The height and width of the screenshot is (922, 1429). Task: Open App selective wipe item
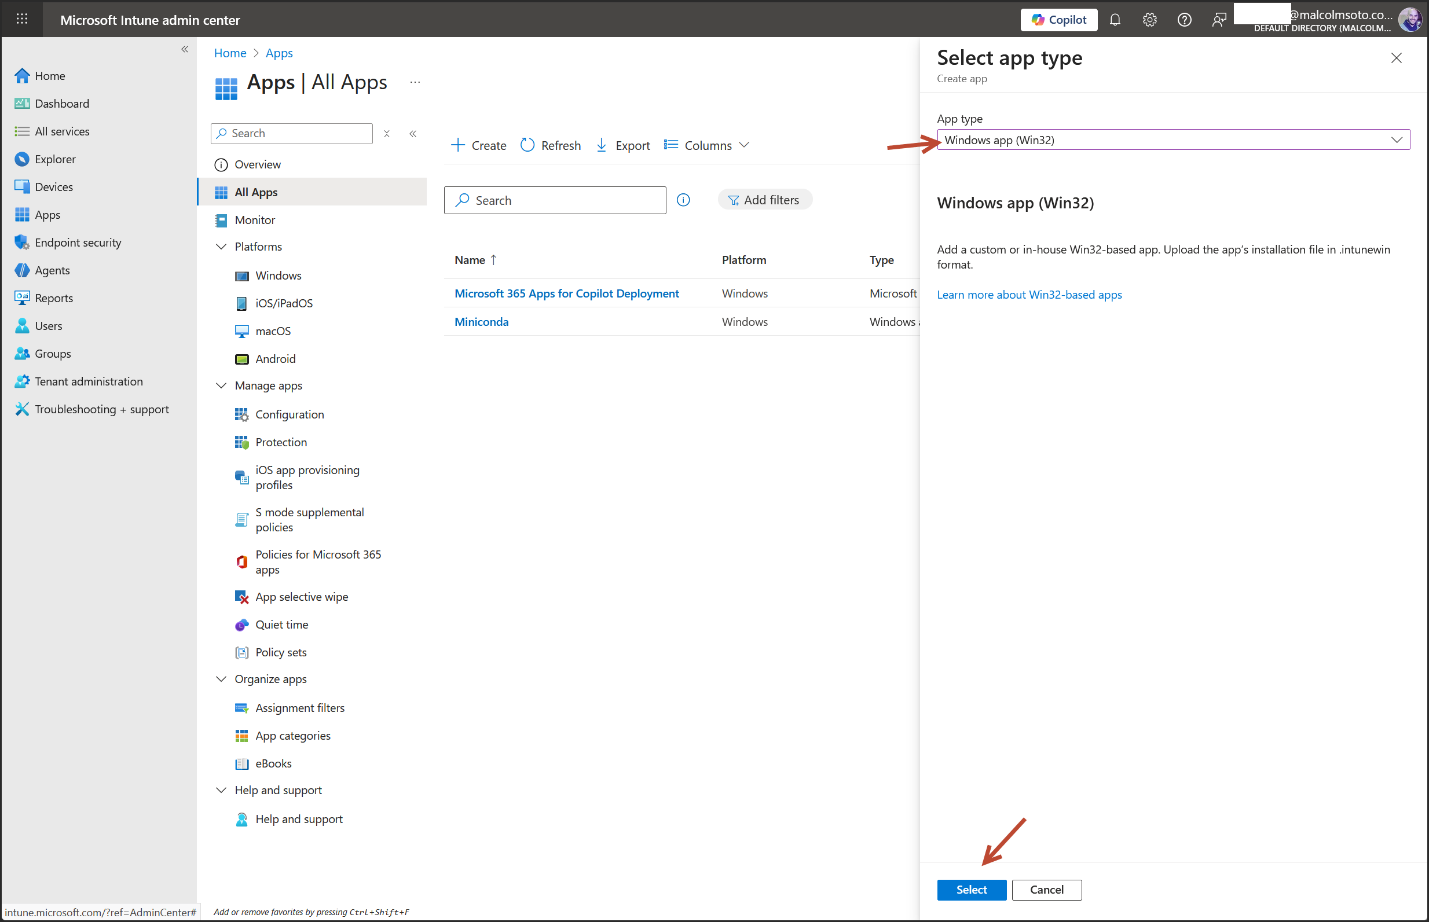(x=301, y=598)
